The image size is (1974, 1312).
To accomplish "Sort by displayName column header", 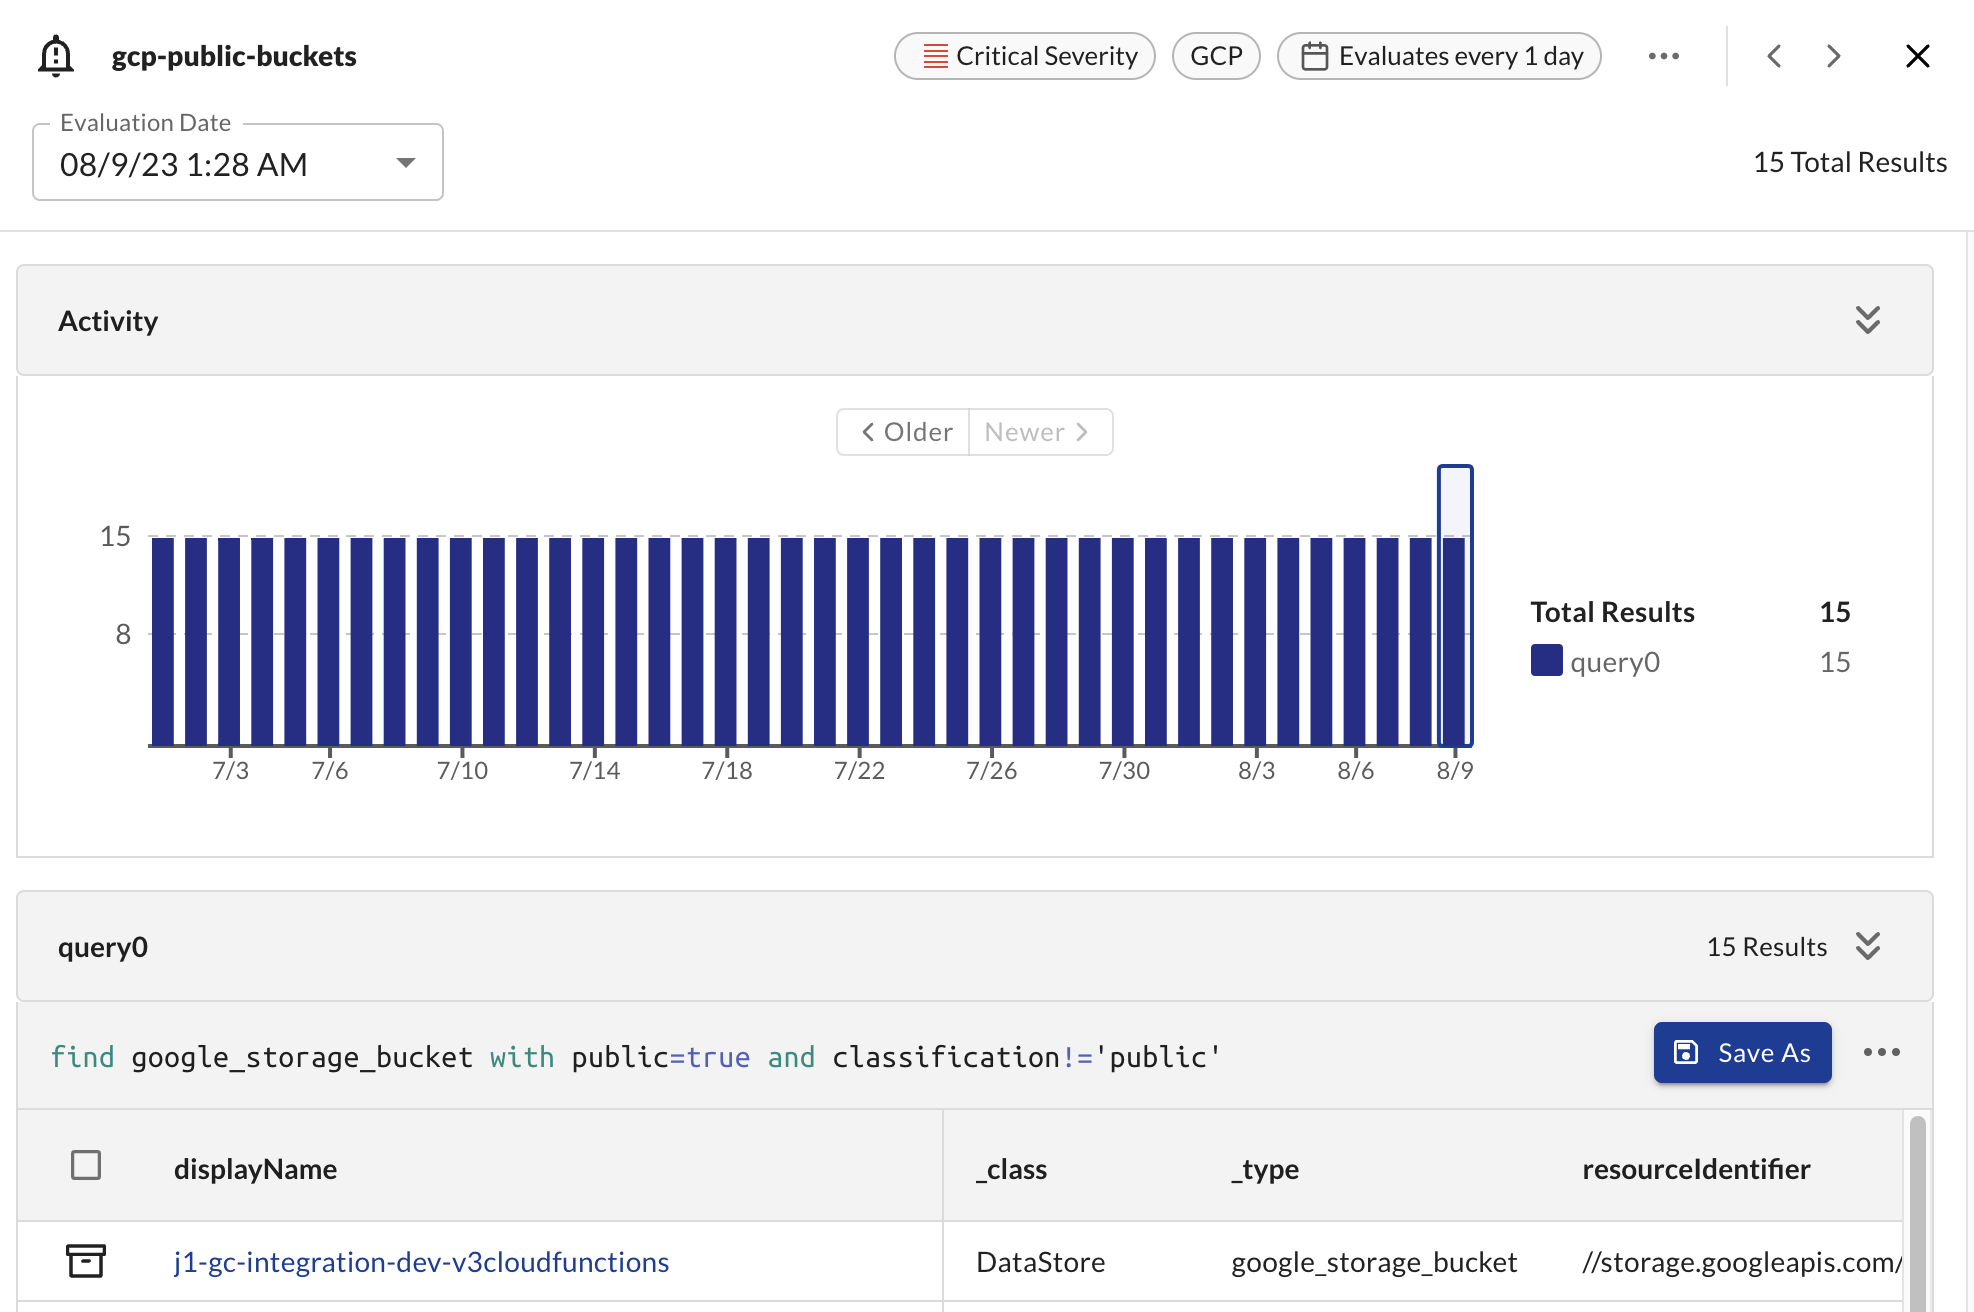I will (x=255, y=1168).
